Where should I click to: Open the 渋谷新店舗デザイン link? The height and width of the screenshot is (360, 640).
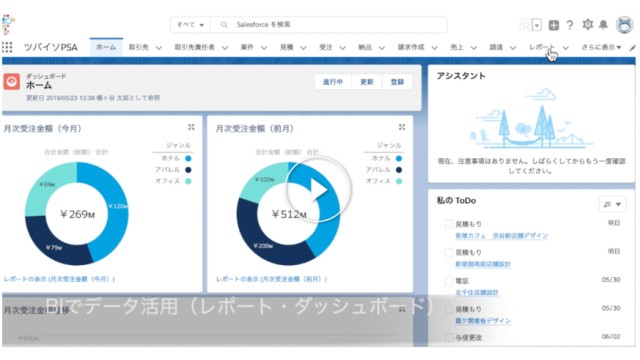pos(502,236)
